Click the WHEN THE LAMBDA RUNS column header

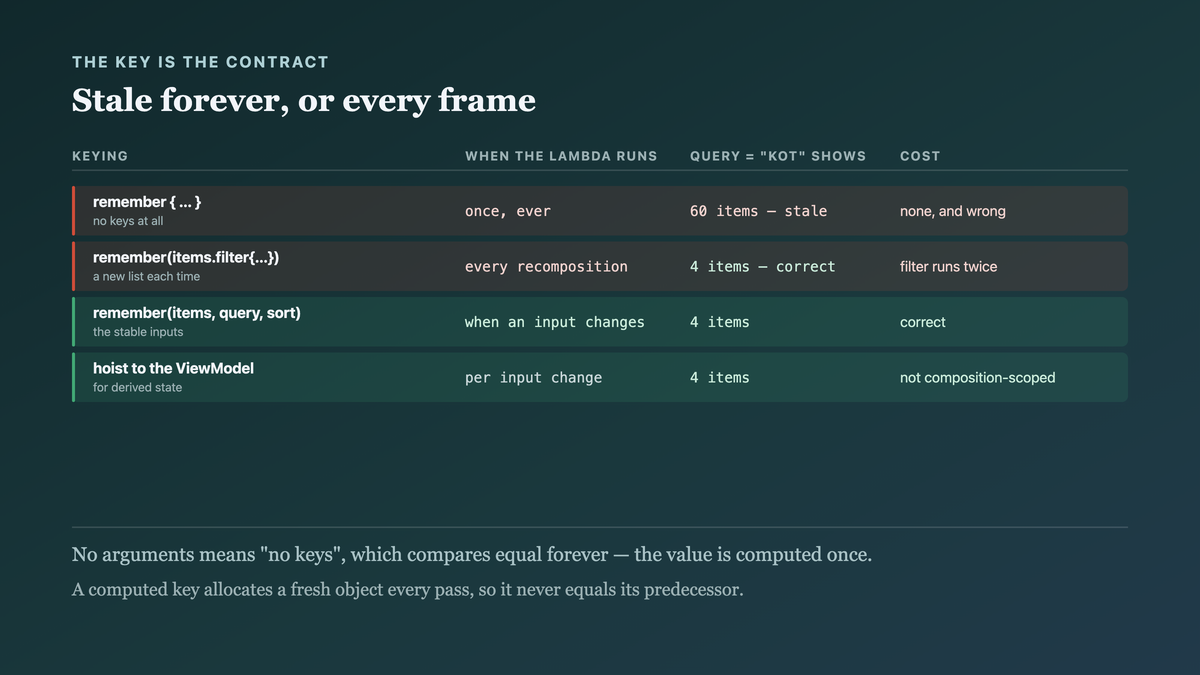tap(561, 156)
